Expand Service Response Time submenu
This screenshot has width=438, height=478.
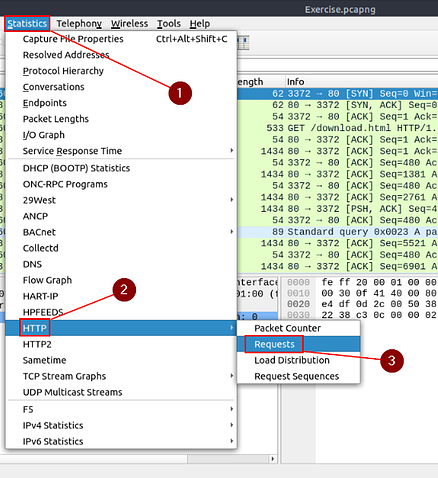click(121, 151)
